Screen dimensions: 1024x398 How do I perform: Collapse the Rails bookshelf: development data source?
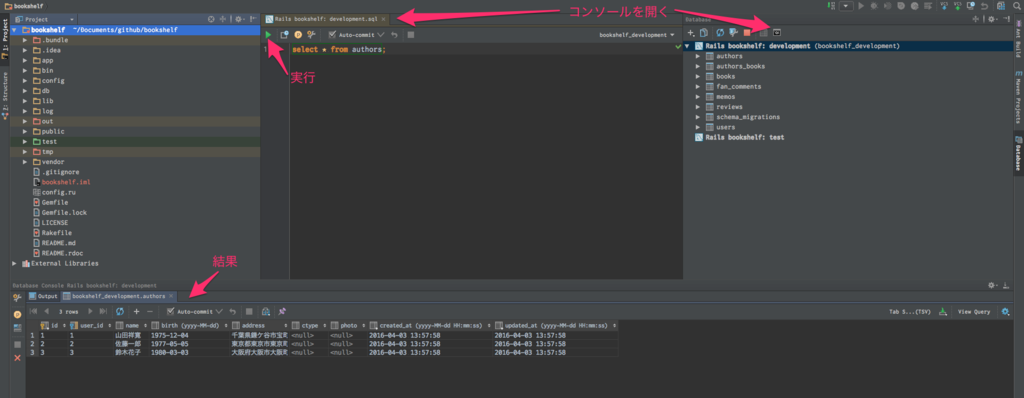(x=687, y=46)
